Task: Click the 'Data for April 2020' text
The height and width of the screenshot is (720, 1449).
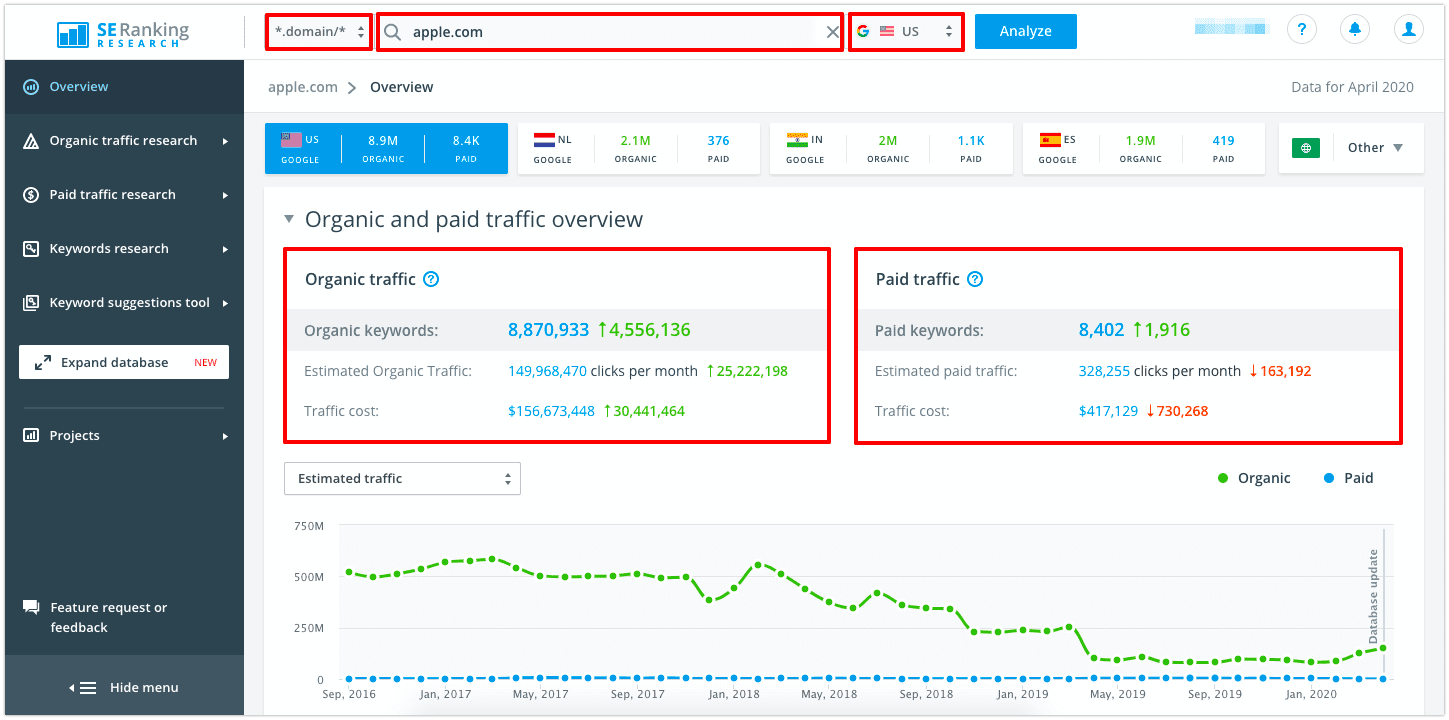Action: 1352,87
